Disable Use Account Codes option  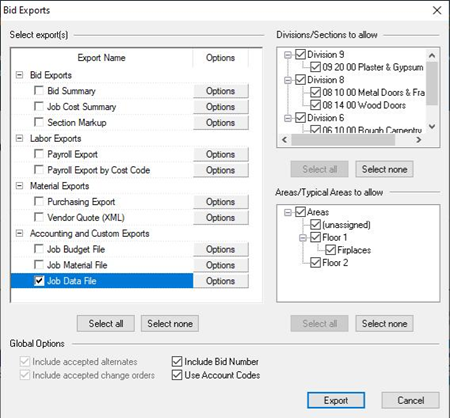(x=177, y=375)
